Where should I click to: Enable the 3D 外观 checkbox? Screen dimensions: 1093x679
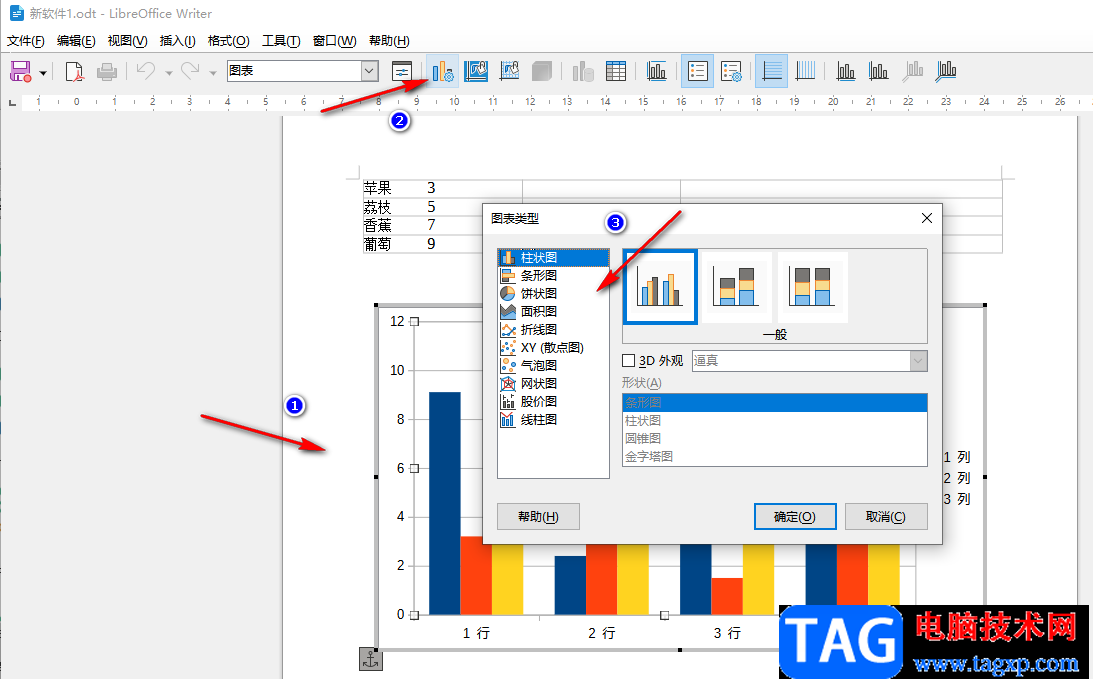629,360
